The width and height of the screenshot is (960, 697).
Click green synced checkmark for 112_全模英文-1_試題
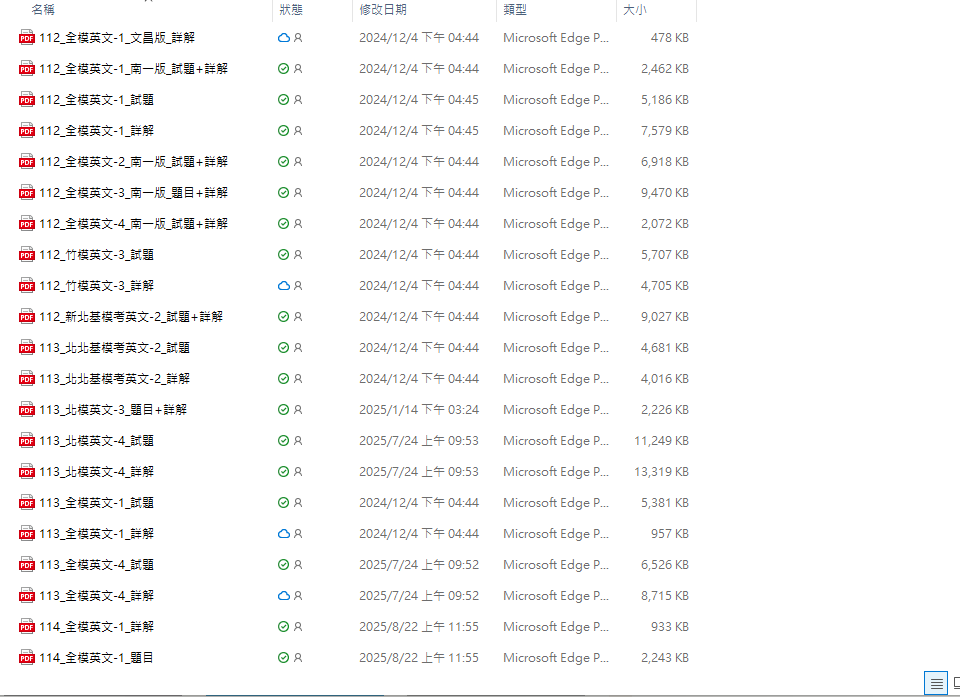click(x=283, y=100)
